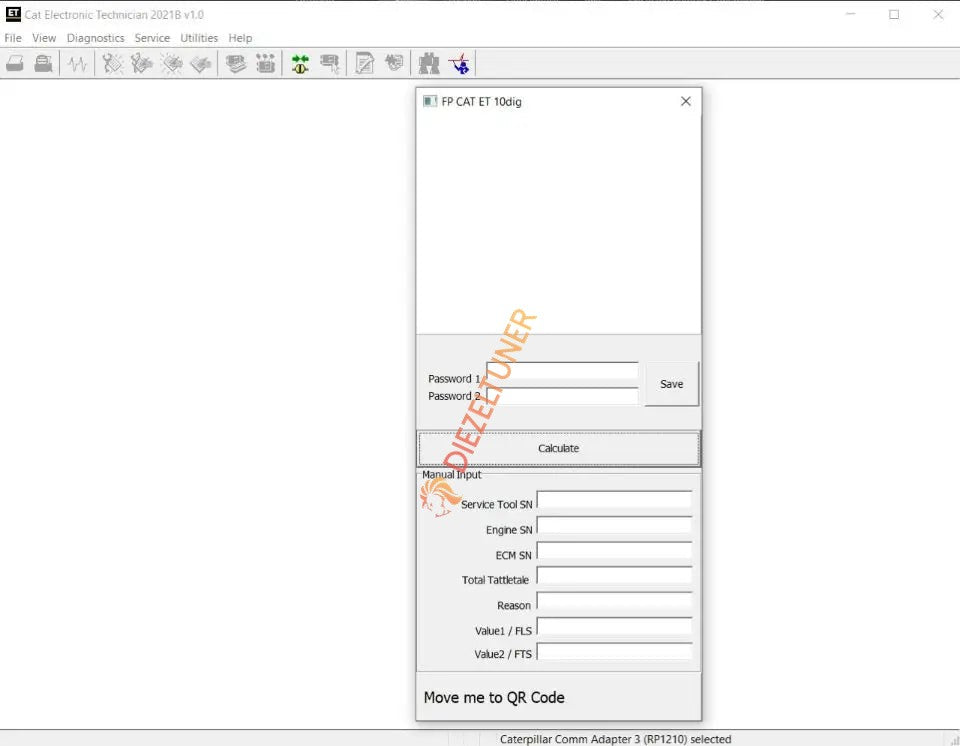The width and height of the screenshot is (960, 746).
Task: Click the ECM SN input field
Action: pyautogui.click(x=614, y=551)
